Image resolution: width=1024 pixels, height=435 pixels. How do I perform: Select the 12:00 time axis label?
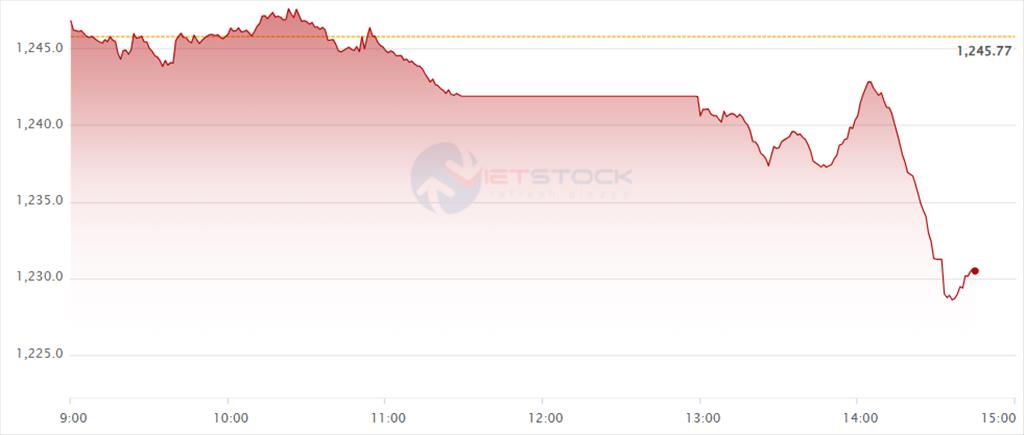click(542, 417)
